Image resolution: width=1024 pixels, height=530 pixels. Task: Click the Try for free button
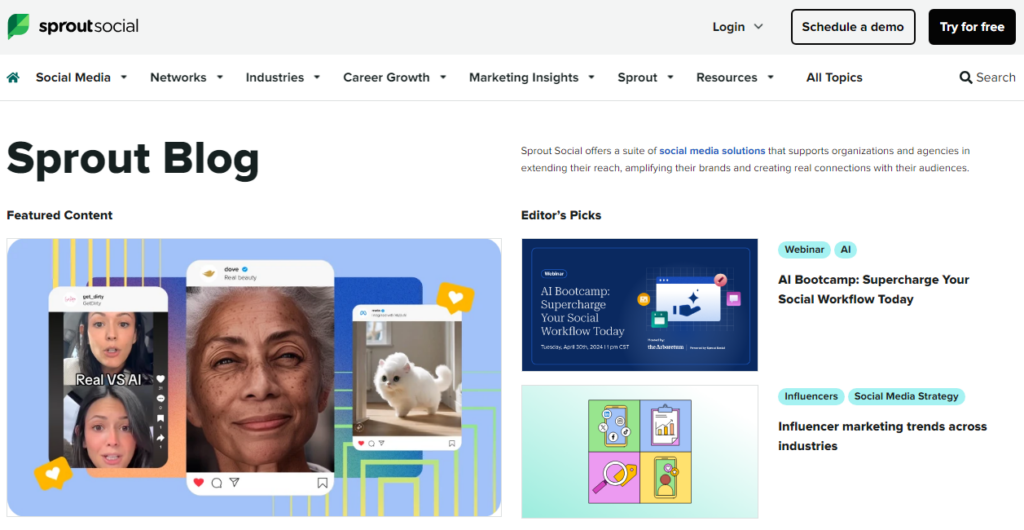click(x=972, y=27)
